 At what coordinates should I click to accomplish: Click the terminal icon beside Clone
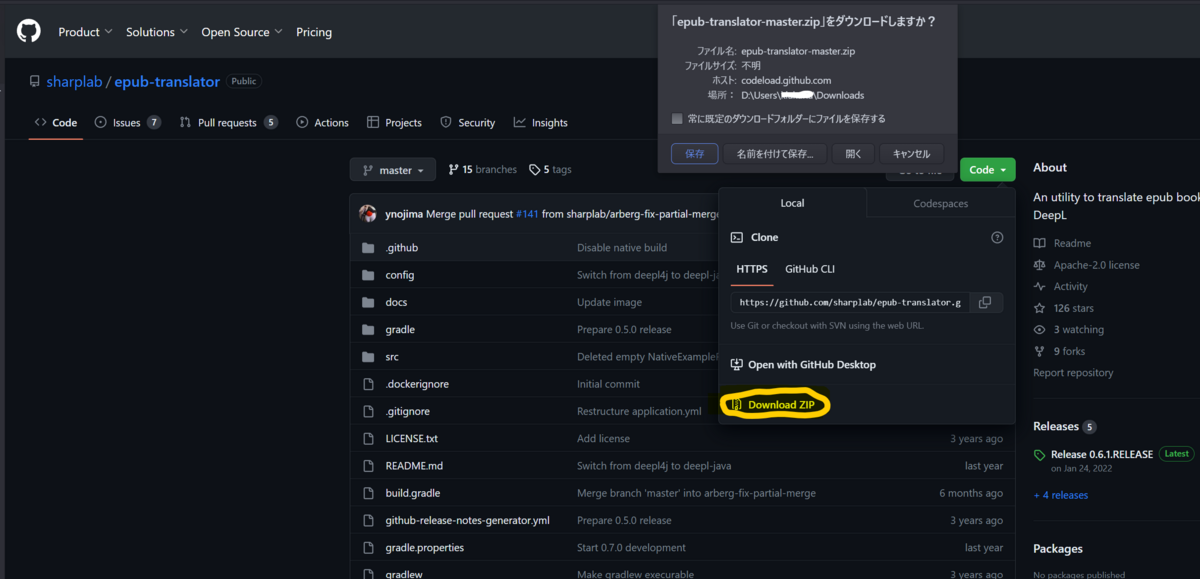[x=737, y=238]
